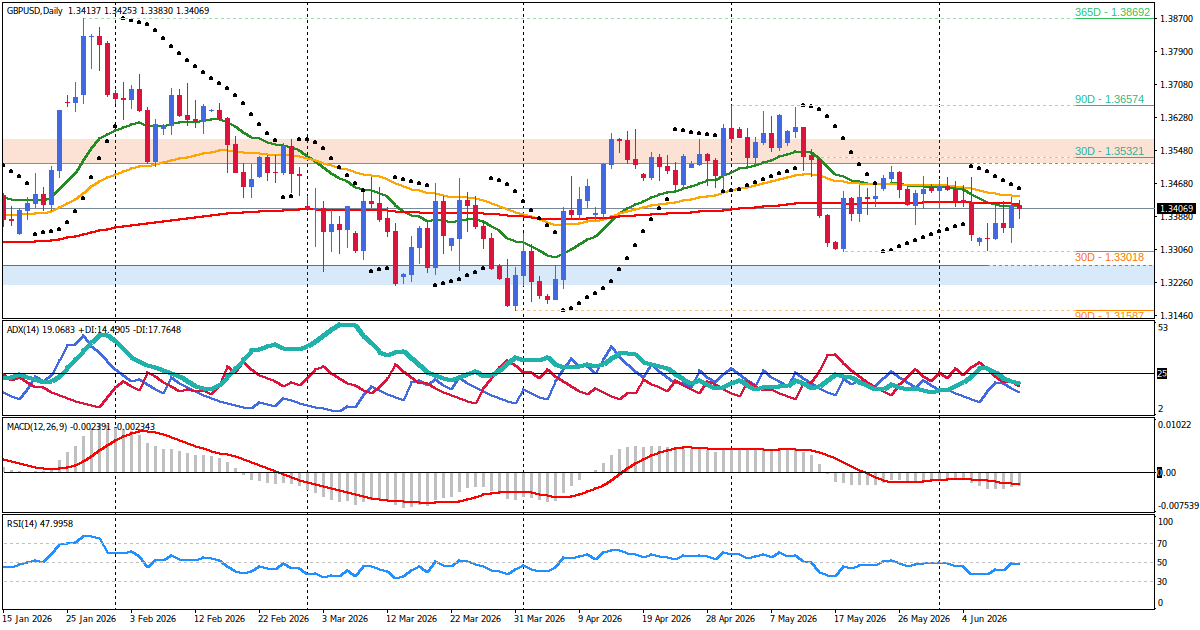The image size is (1200, 630).
Task: Click the 0.01022 MACD scale value
Action: pos(1174,425)
